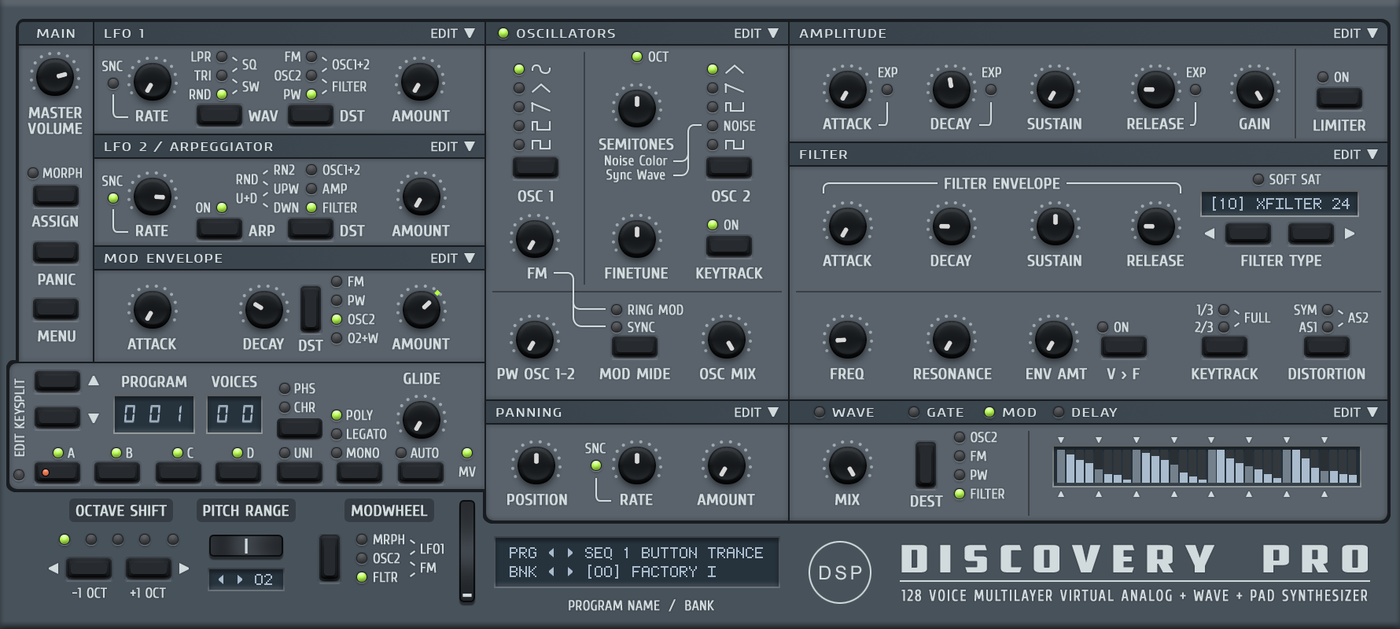Click the filter Freq knob
The image size is (1400, 629).
[847, 339]
